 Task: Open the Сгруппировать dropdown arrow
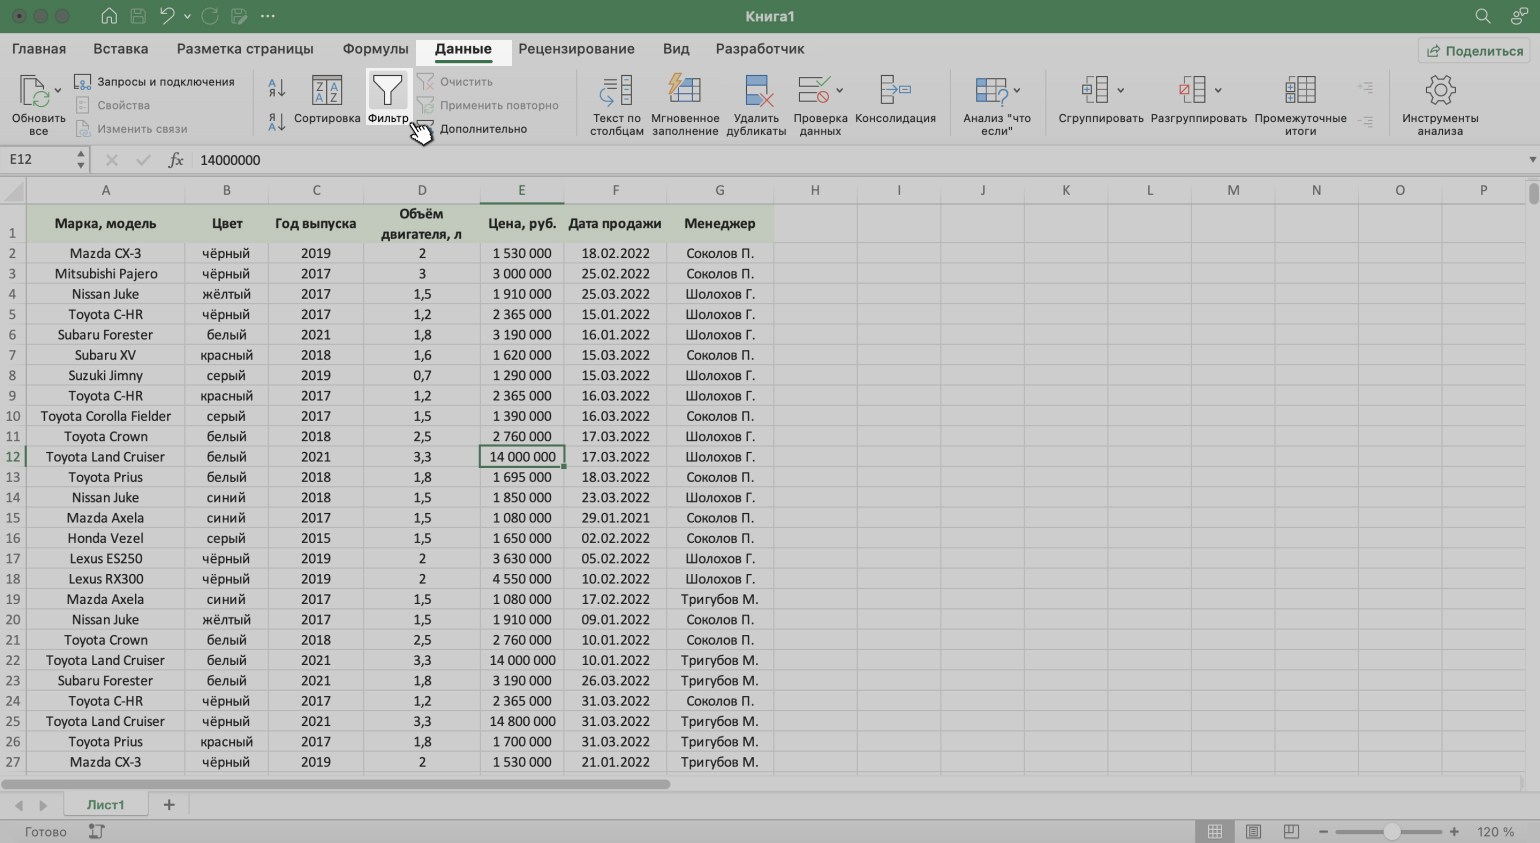pos(1120,91)
